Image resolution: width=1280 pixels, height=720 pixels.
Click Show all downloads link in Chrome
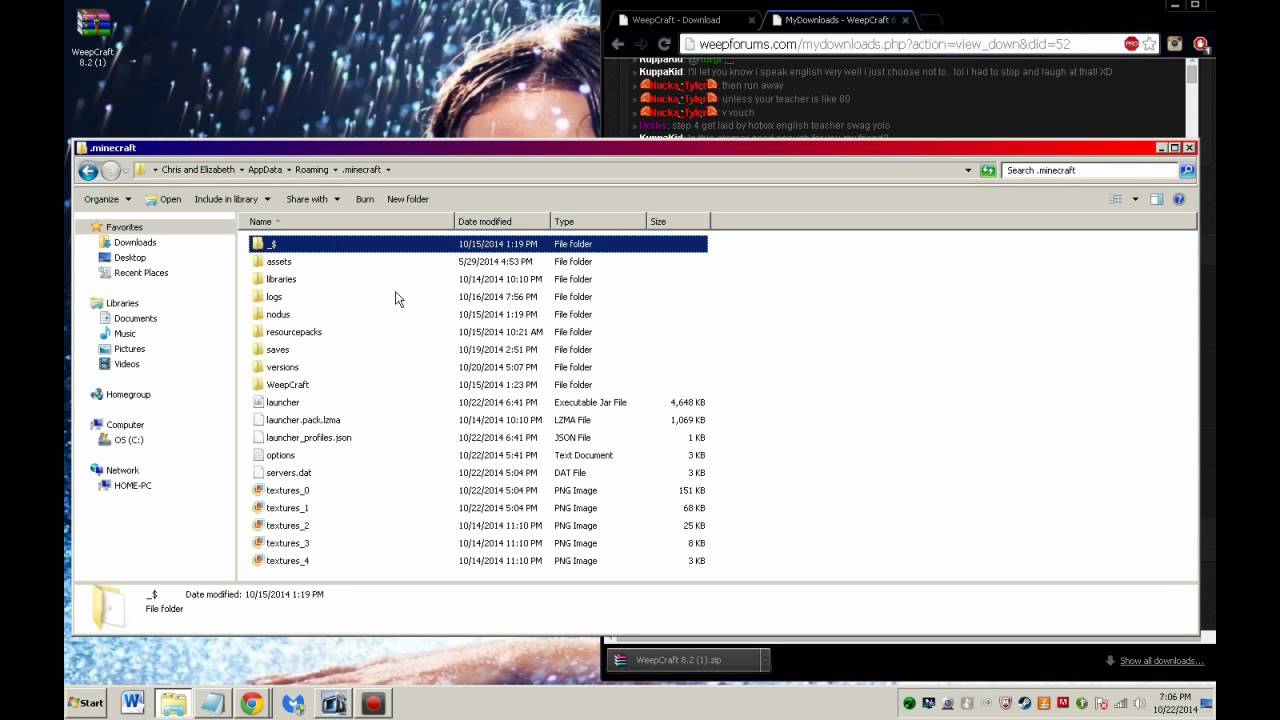1162,661
